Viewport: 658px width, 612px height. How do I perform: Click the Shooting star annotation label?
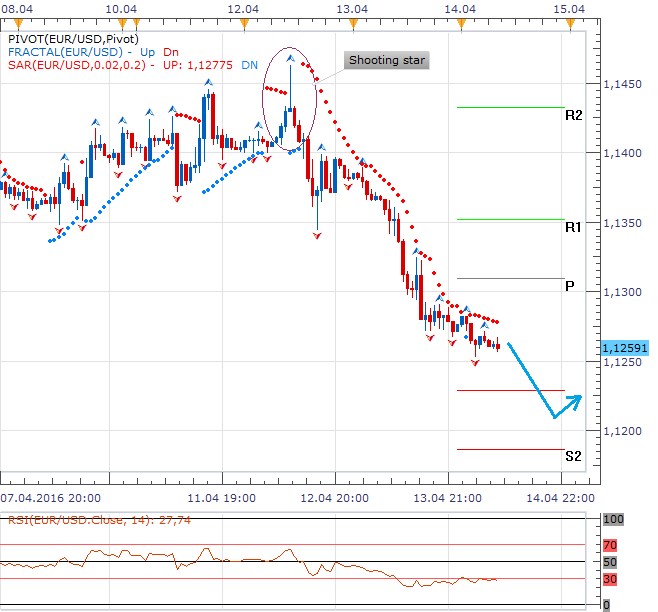pos(388,61)
